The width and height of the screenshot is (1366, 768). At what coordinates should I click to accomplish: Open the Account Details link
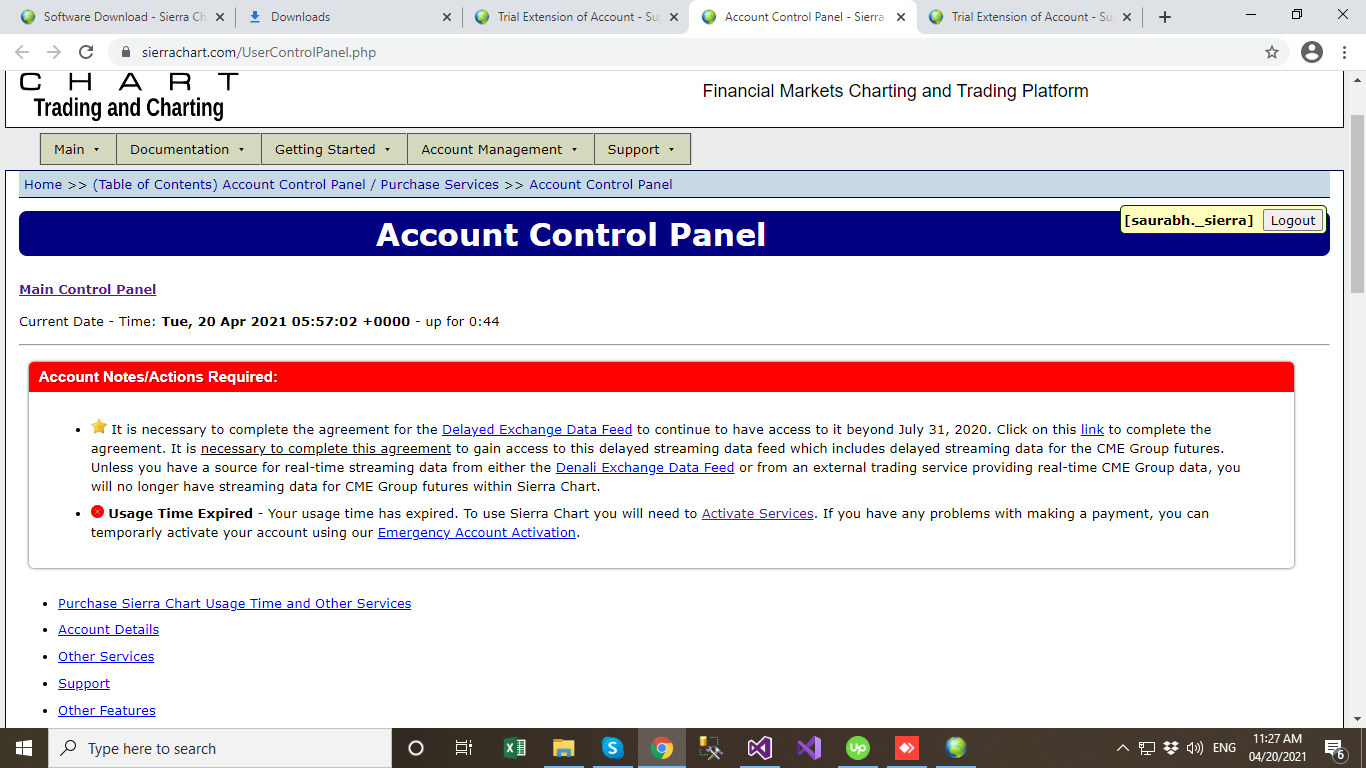[108, 629]
